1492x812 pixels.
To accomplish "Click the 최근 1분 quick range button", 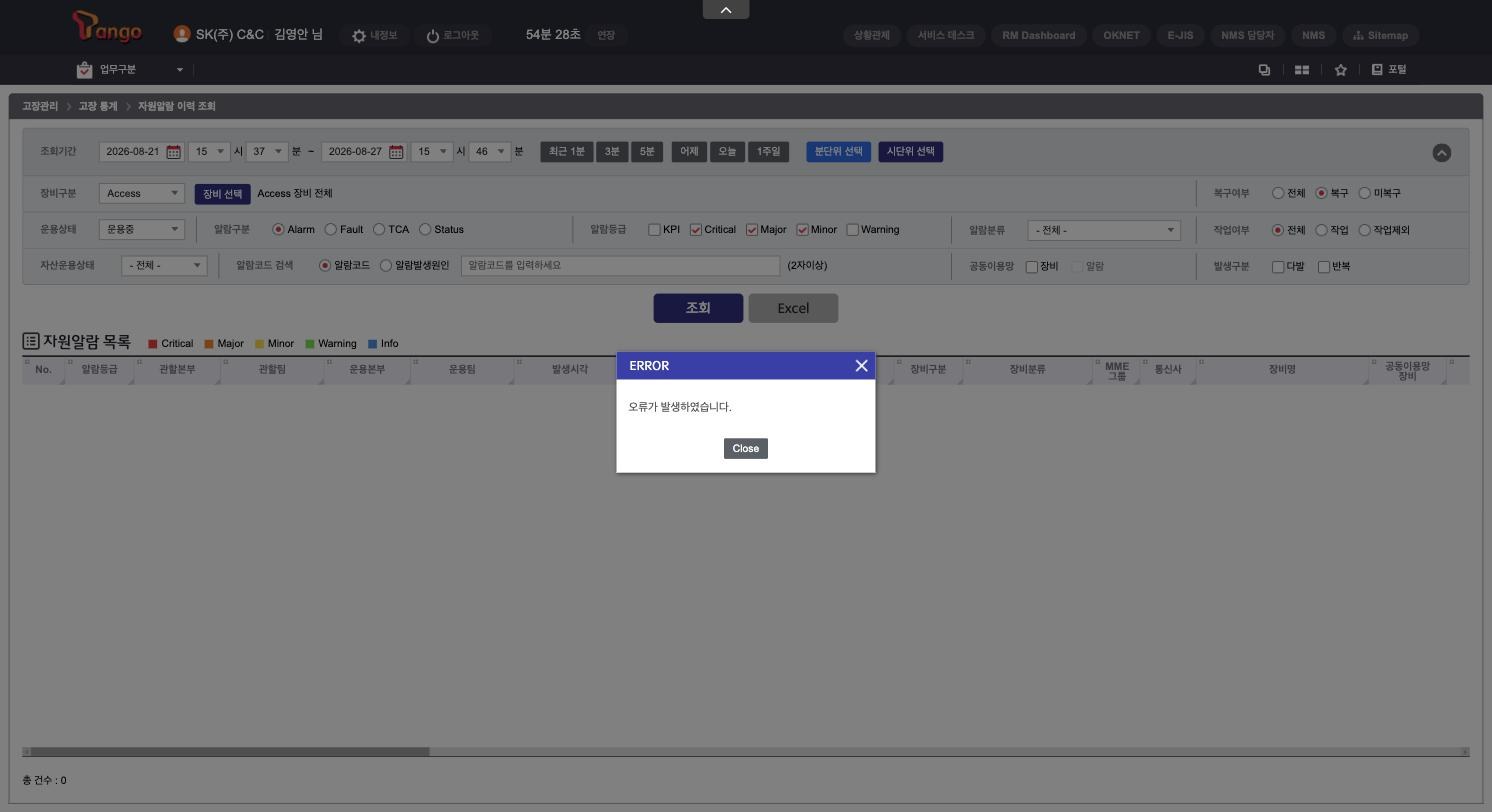I will pos(566,152).
